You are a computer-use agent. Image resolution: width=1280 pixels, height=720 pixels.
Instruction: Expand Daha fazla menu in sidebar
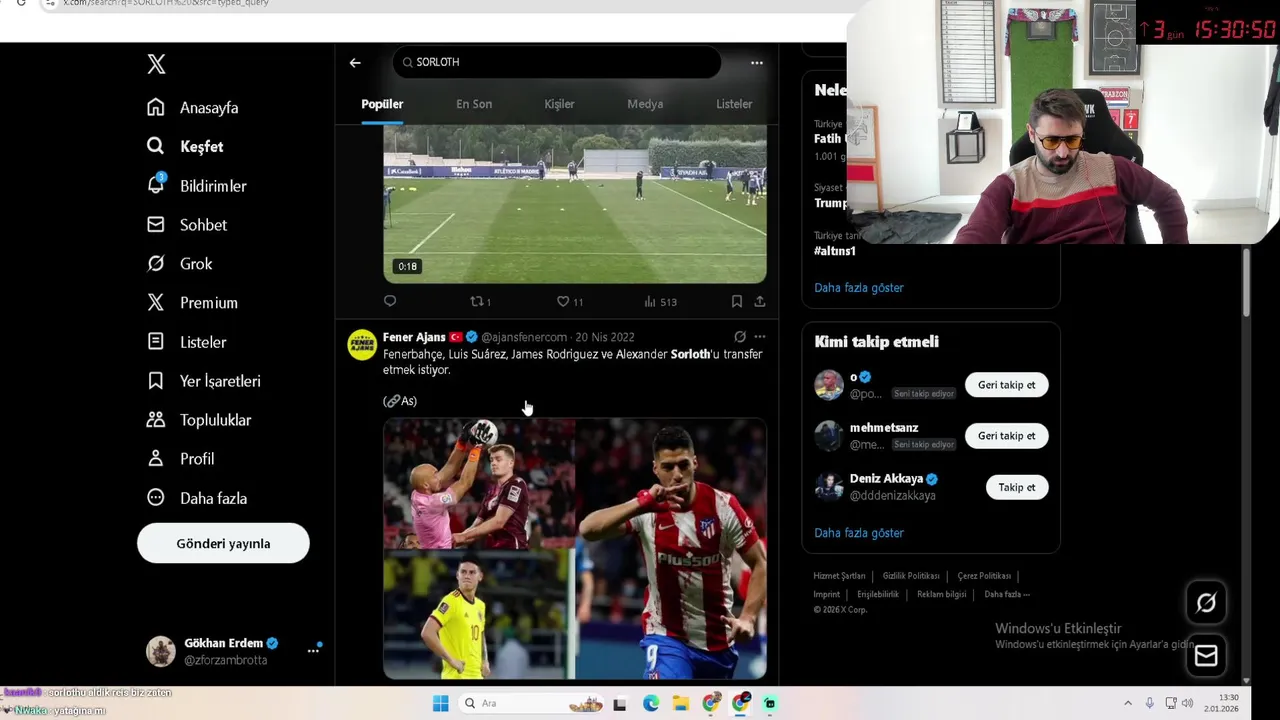[x=197, y=498]
